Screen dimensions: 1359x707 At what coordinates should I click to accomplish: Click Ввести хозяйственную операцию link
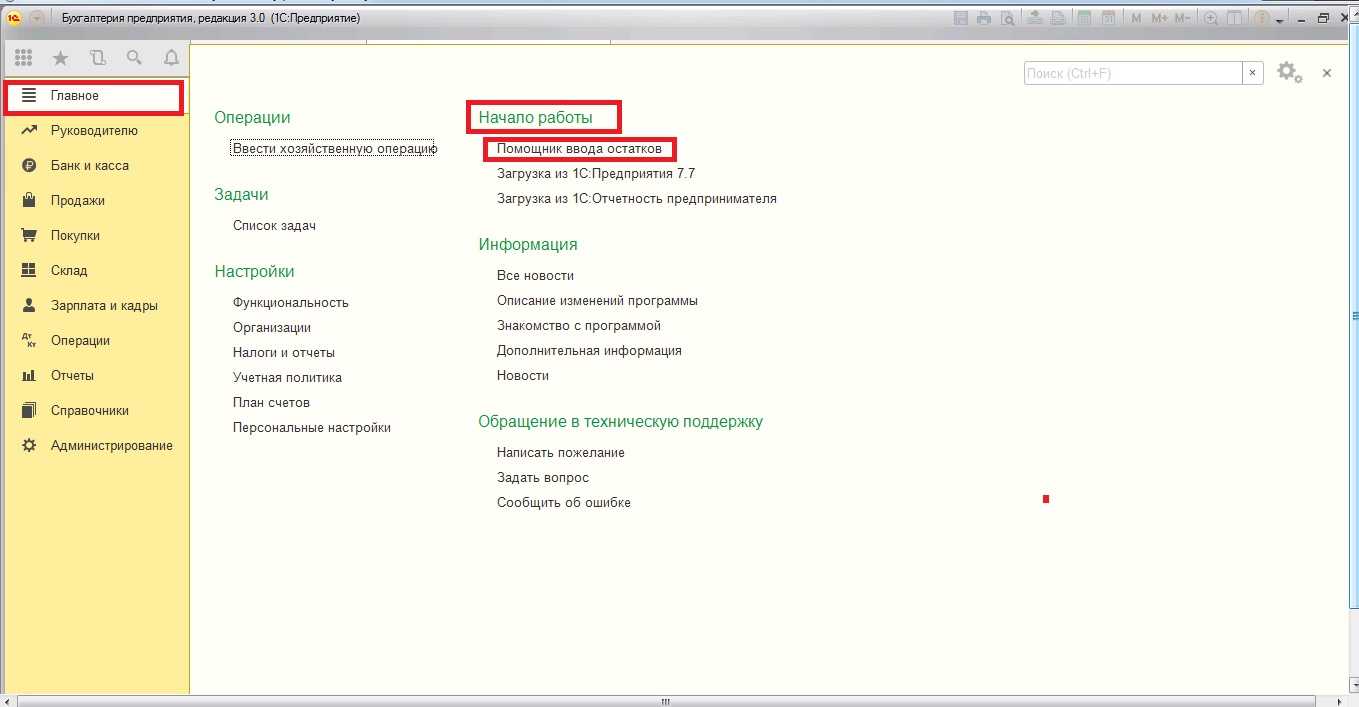[x=334, y=149]
